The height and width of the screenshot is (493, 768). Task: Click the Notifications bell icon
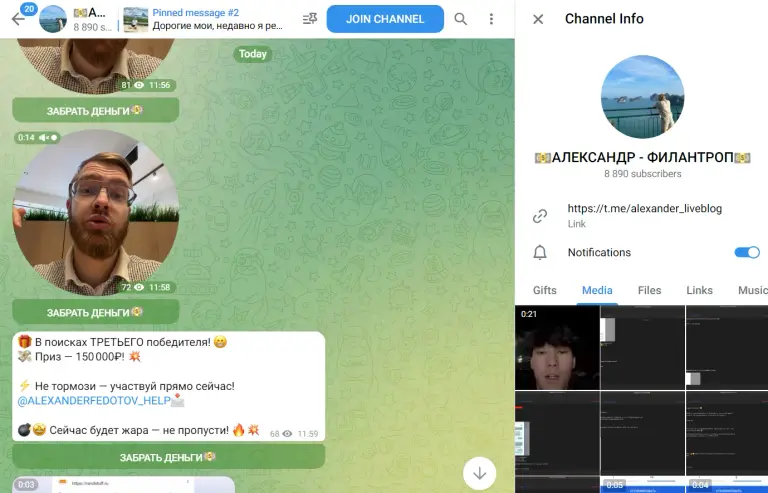tap(540, 253)
